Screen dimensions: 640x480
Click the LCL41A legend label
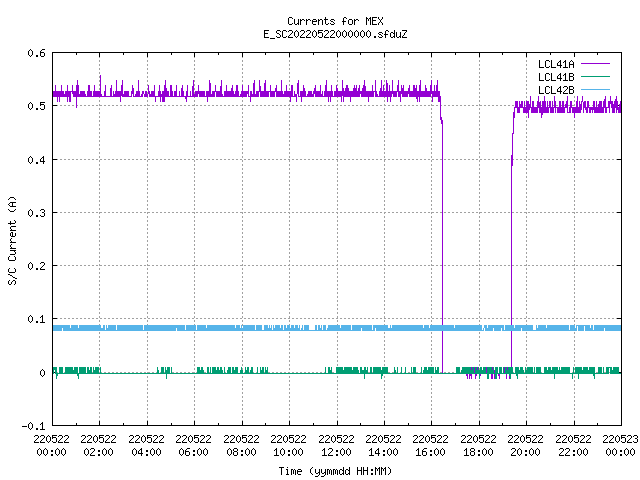(556, 64)
